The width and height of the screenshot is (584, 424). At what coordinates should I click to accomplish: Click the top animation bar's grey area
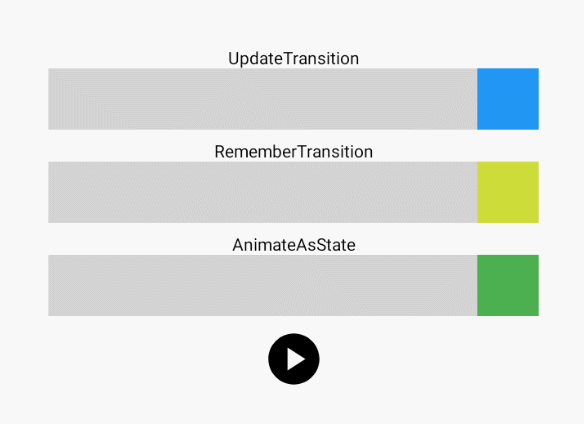(x=263, y=99)
